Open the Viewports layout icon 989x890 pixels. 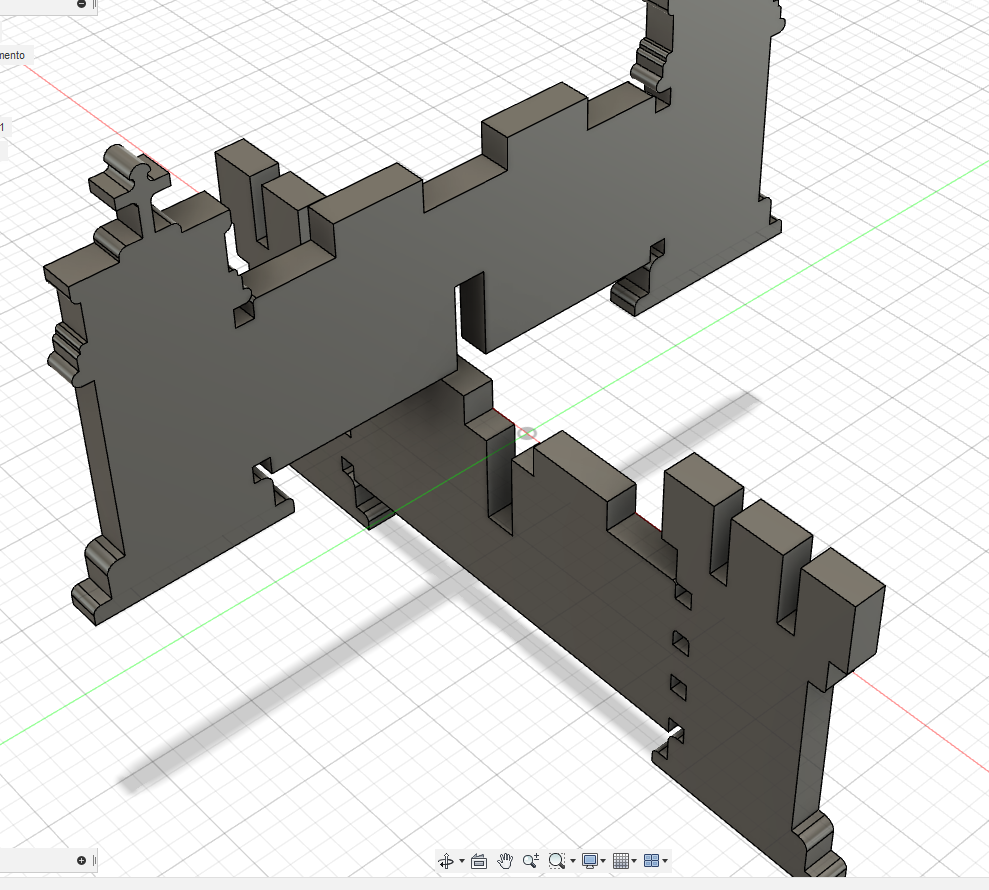click(x=652, y=861)
